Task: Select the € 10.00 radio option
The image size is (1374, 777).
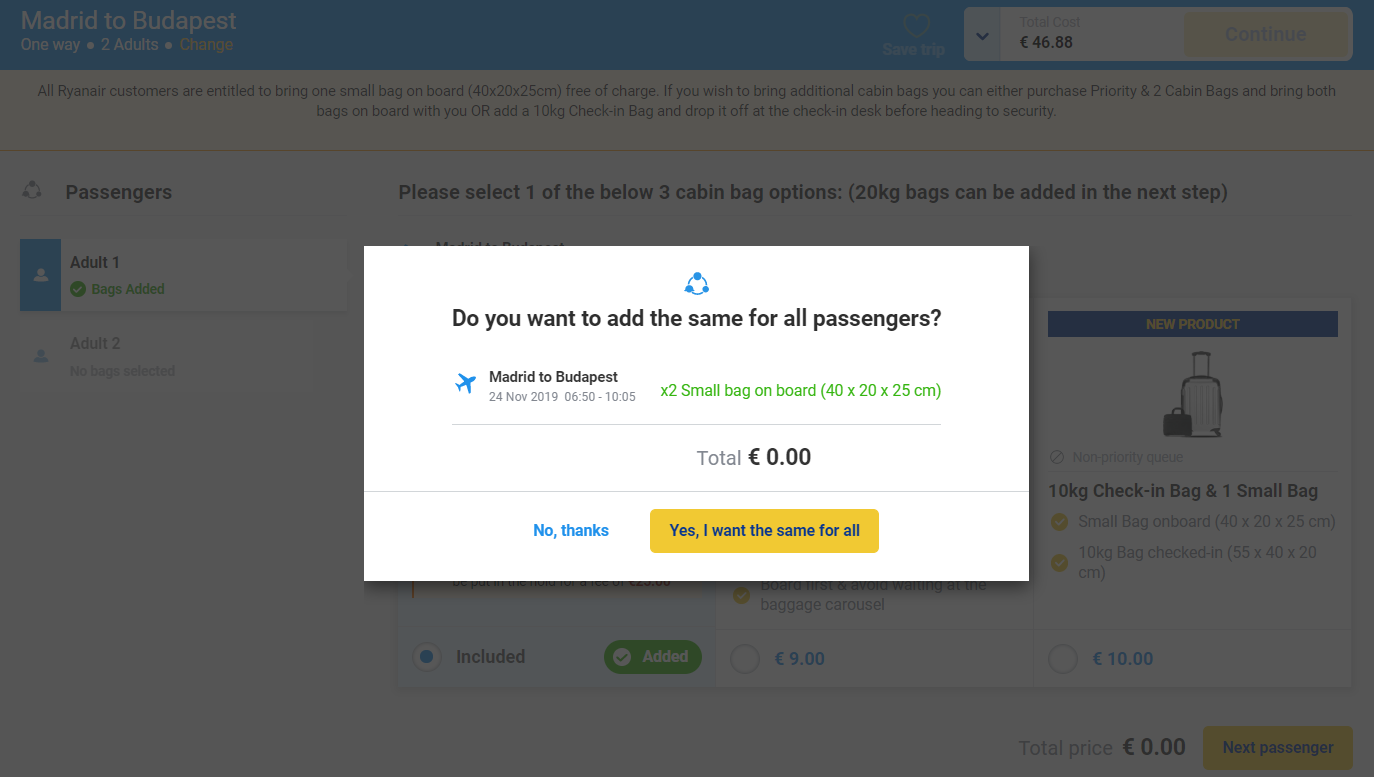Action: [1062, 659]
